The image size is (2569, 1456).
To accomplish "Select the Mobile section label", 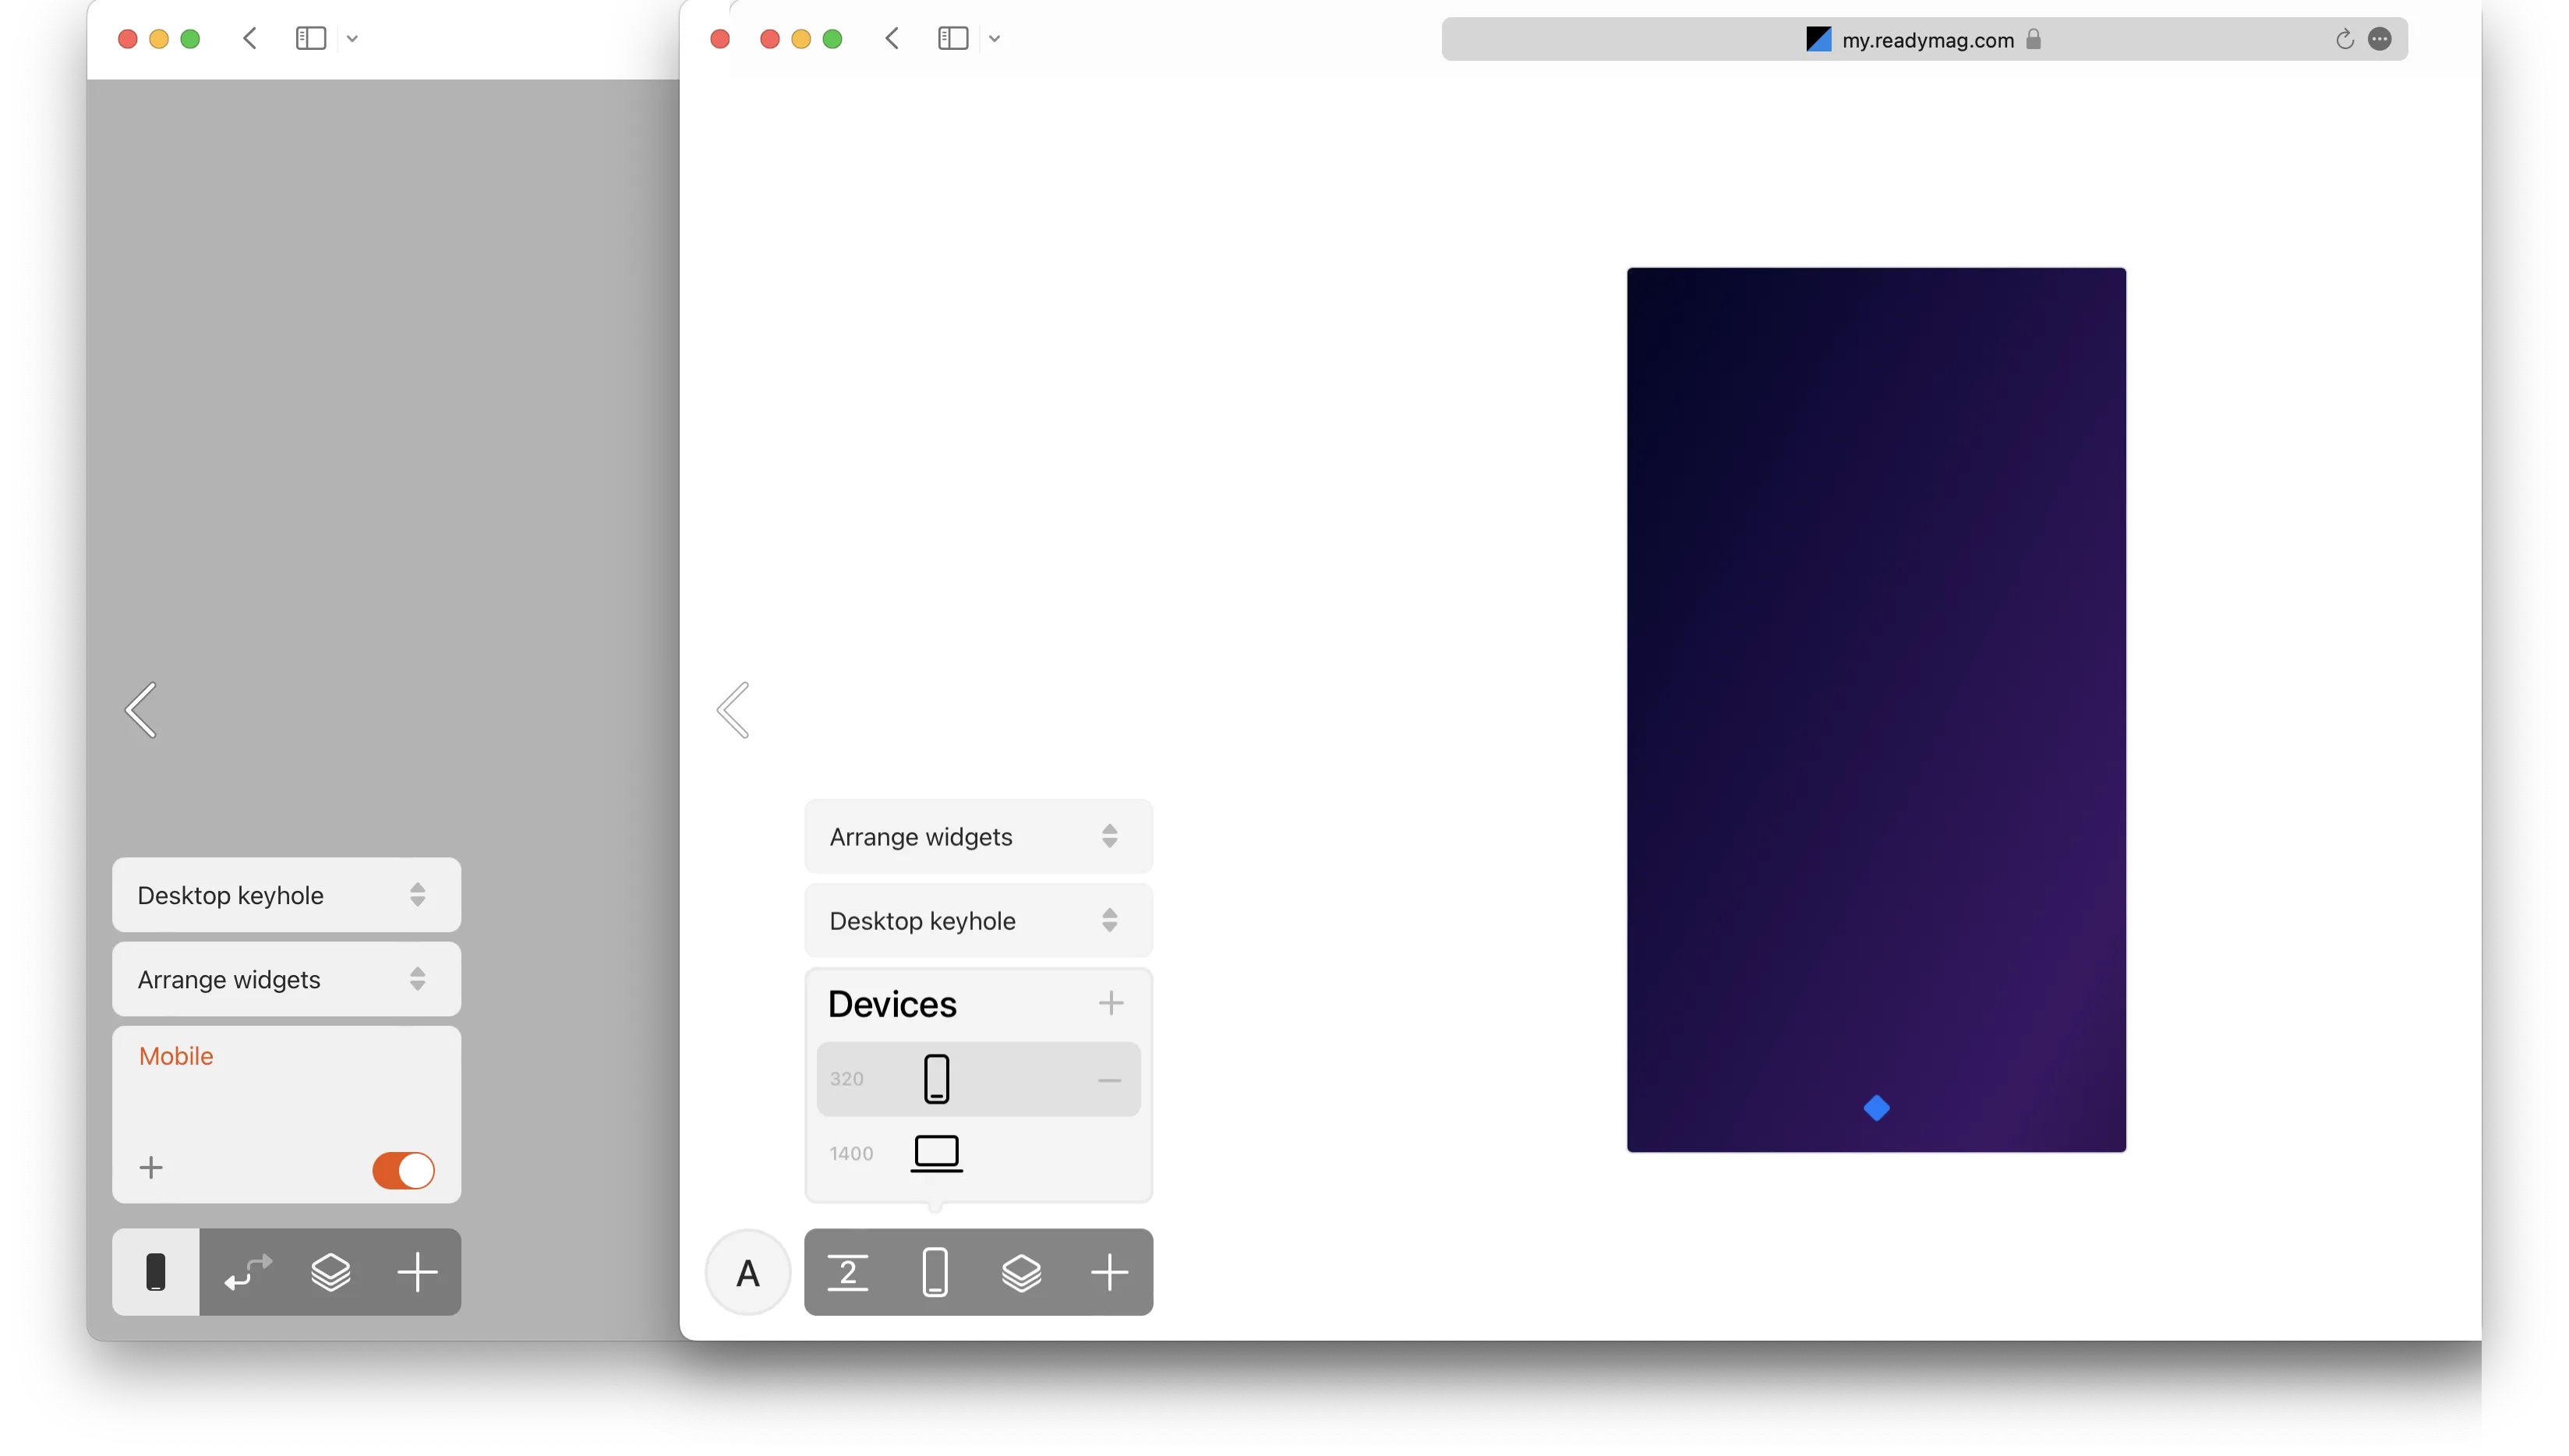I will (x=176, y=1056).
